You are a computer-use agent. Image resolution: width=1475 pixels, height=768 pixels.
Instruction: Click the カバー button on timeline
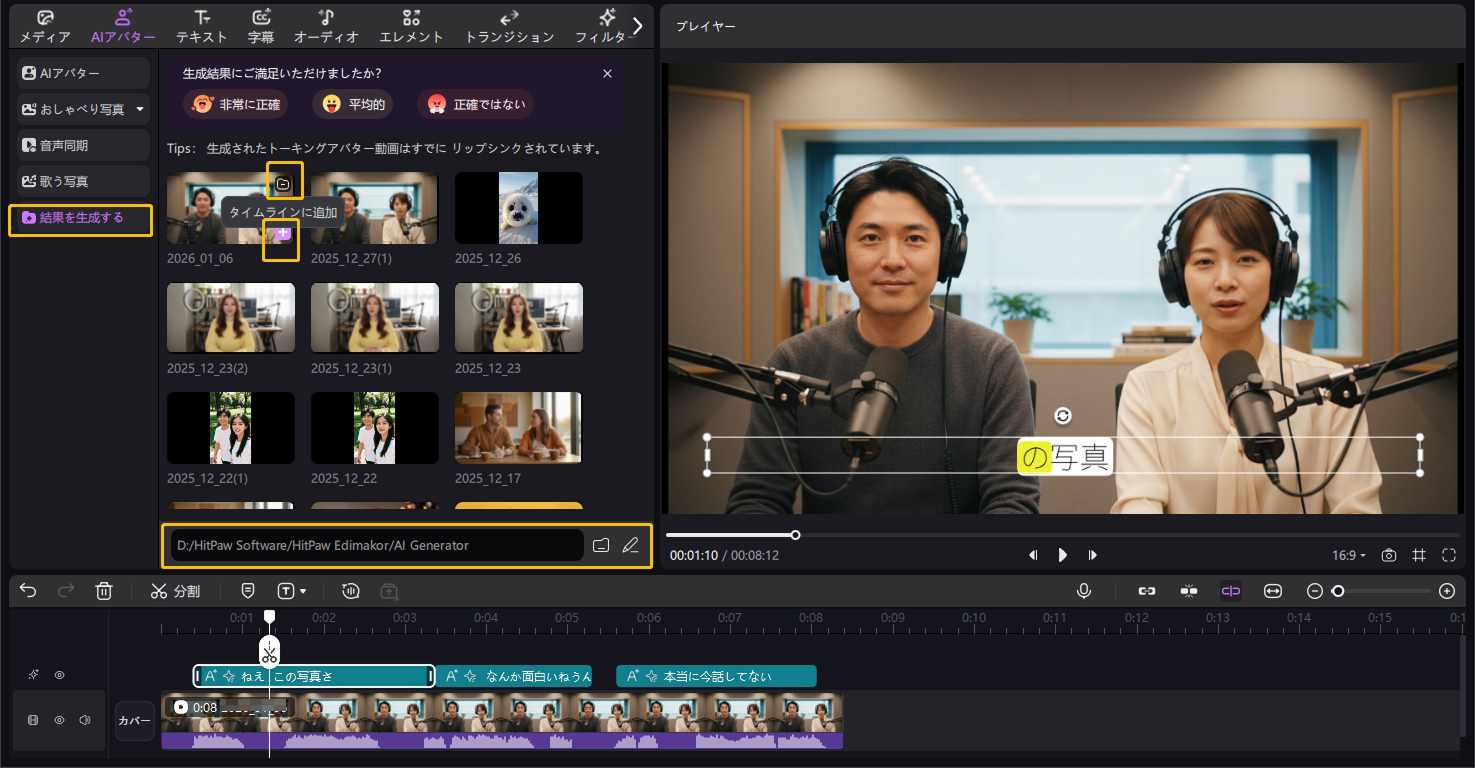click(x=134, y=721)
